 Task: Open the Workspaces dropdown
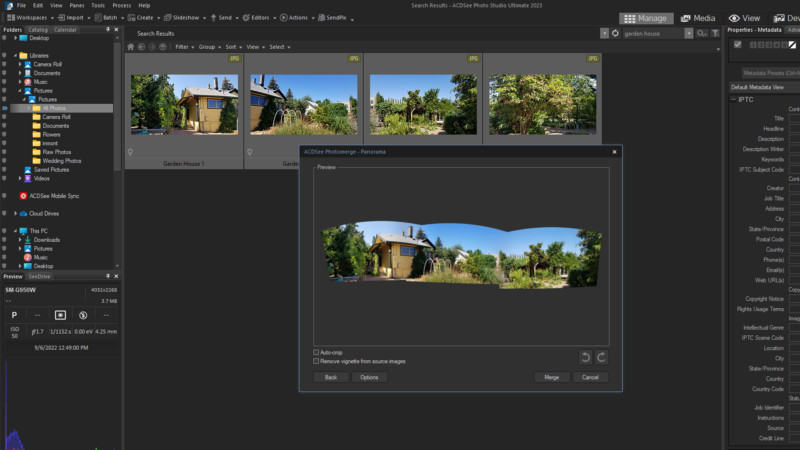pos(31,18)
